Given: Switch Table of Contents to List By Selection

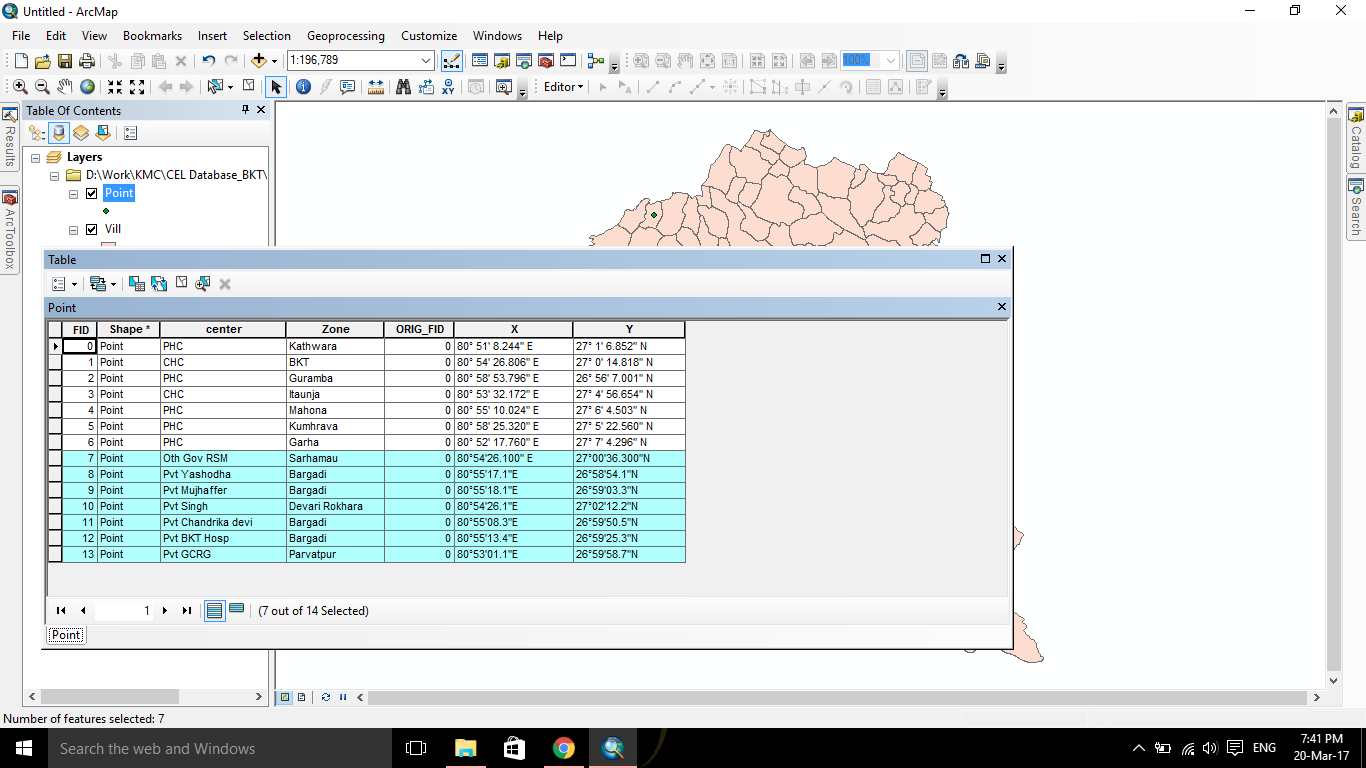Looking at the screenshot, I should 102,133.
